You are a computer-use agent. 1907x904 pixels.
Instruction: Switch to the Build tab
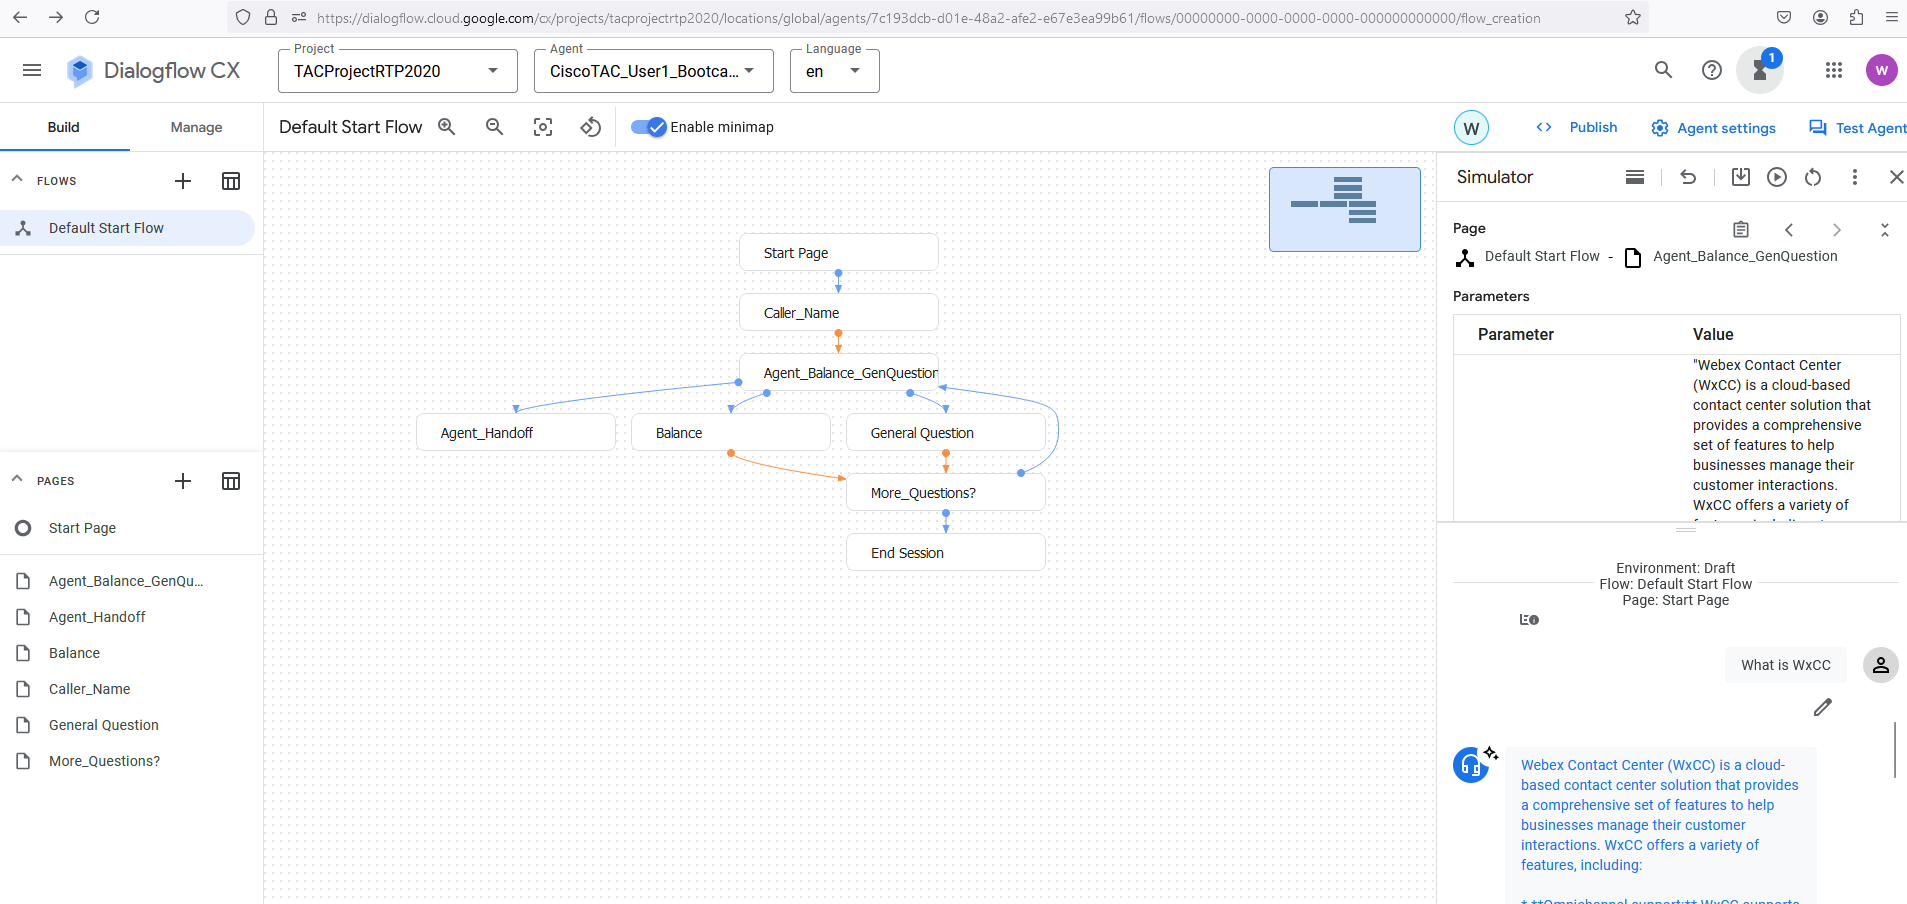pyautogui.click(x=64, y=127)
